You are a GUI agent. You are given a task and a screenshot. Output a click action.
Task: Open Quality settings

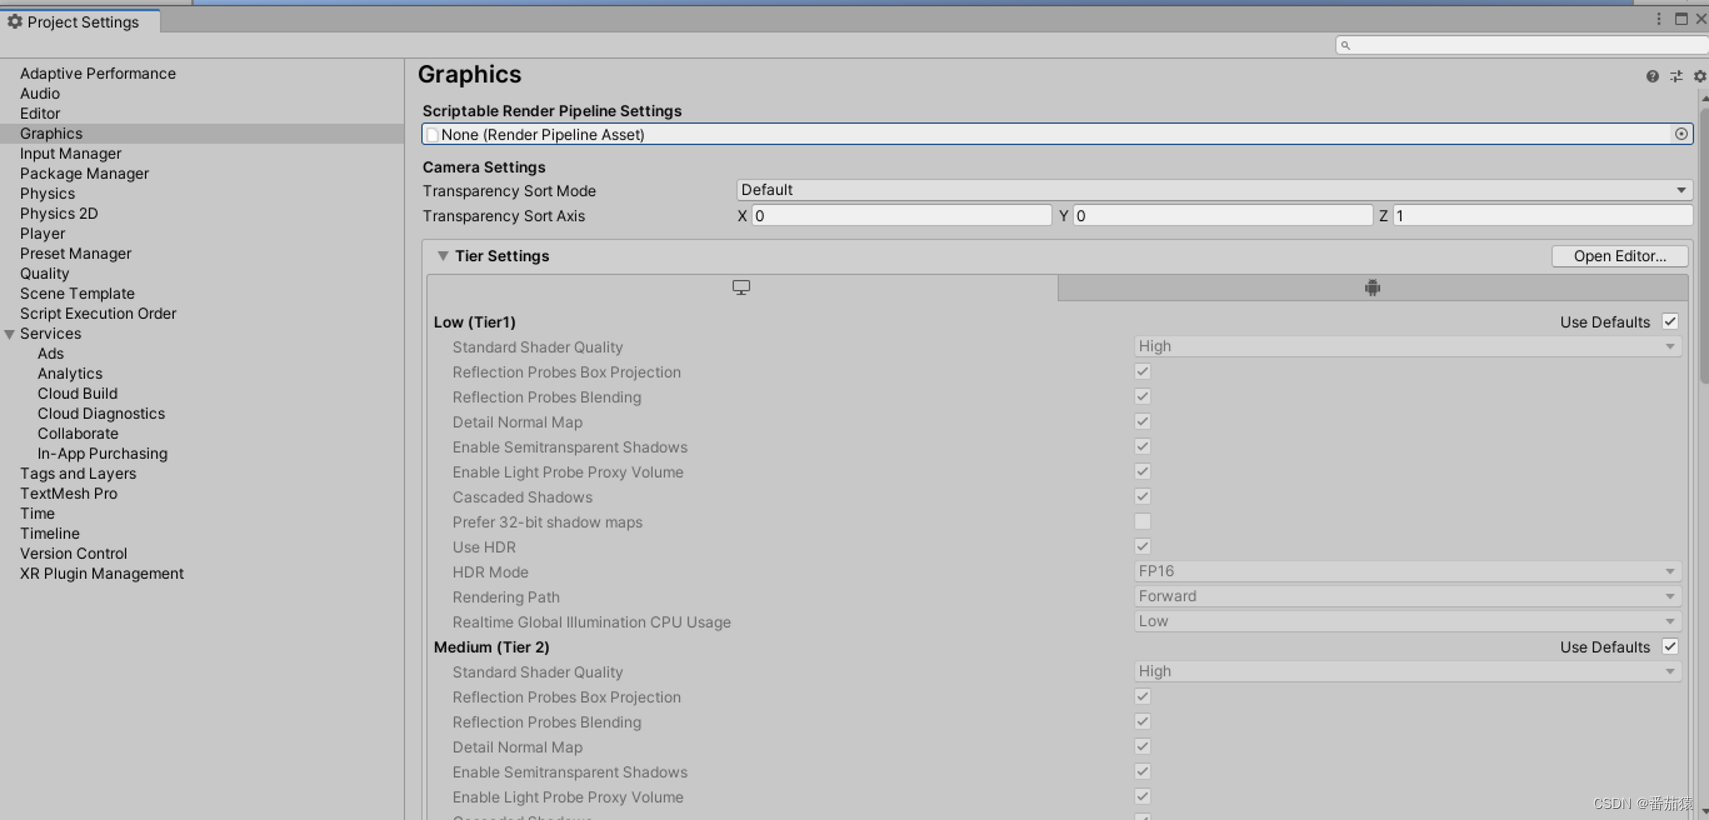(44, 273)
